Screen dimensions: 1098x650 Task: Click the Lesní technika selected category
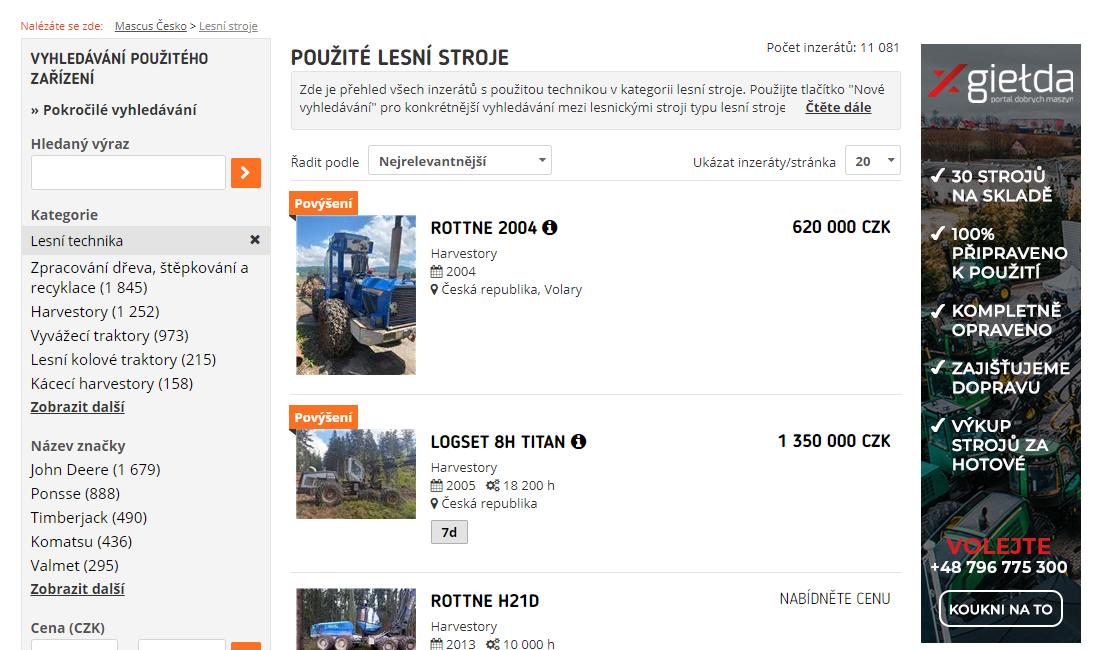point(77,241)
